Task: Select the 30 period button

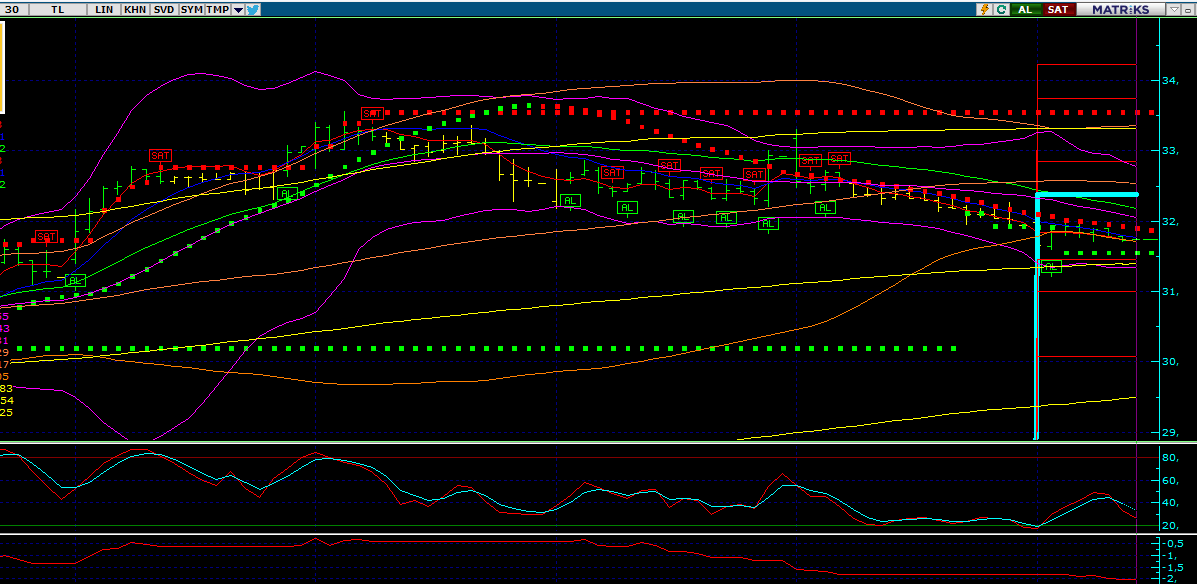Action: (x=13, y=9)
